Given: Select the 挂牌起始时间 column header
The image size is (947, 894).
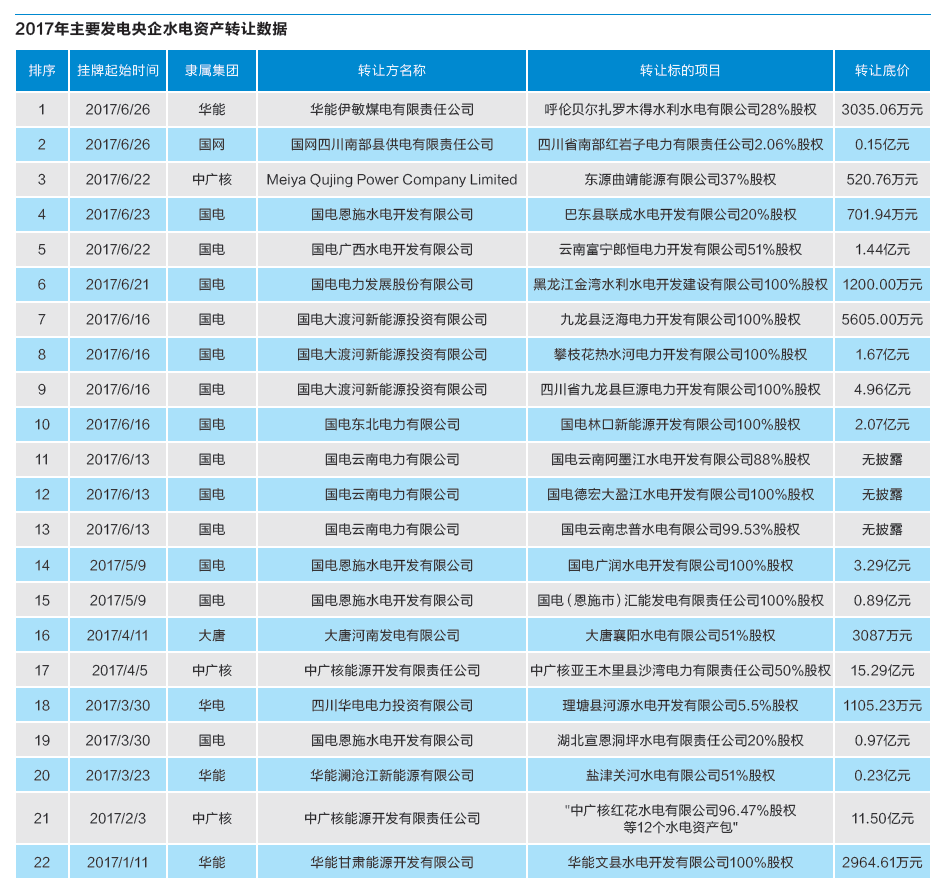Looking at the screenshot, I should click(118, 71).
